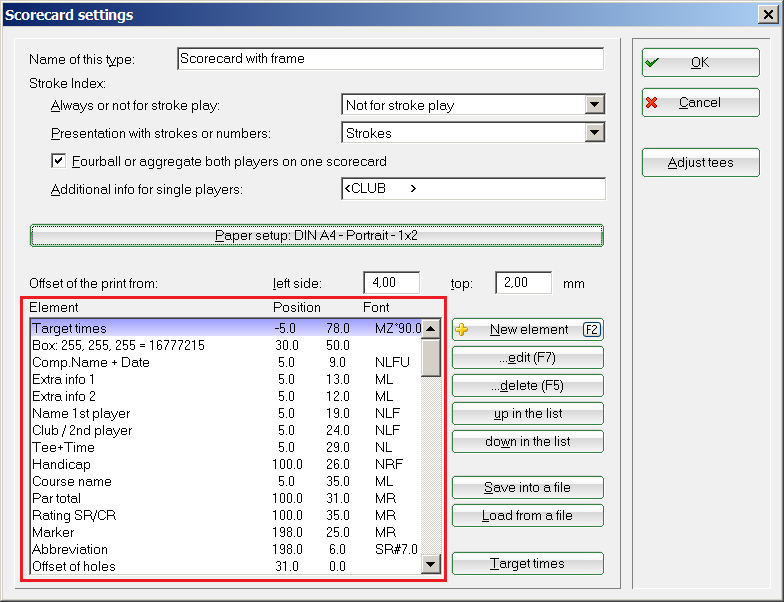This screenshot has height=602, width=784.
Task: Toggle Fourball or aggregate both players checkbox
Action: coord(58,161)
